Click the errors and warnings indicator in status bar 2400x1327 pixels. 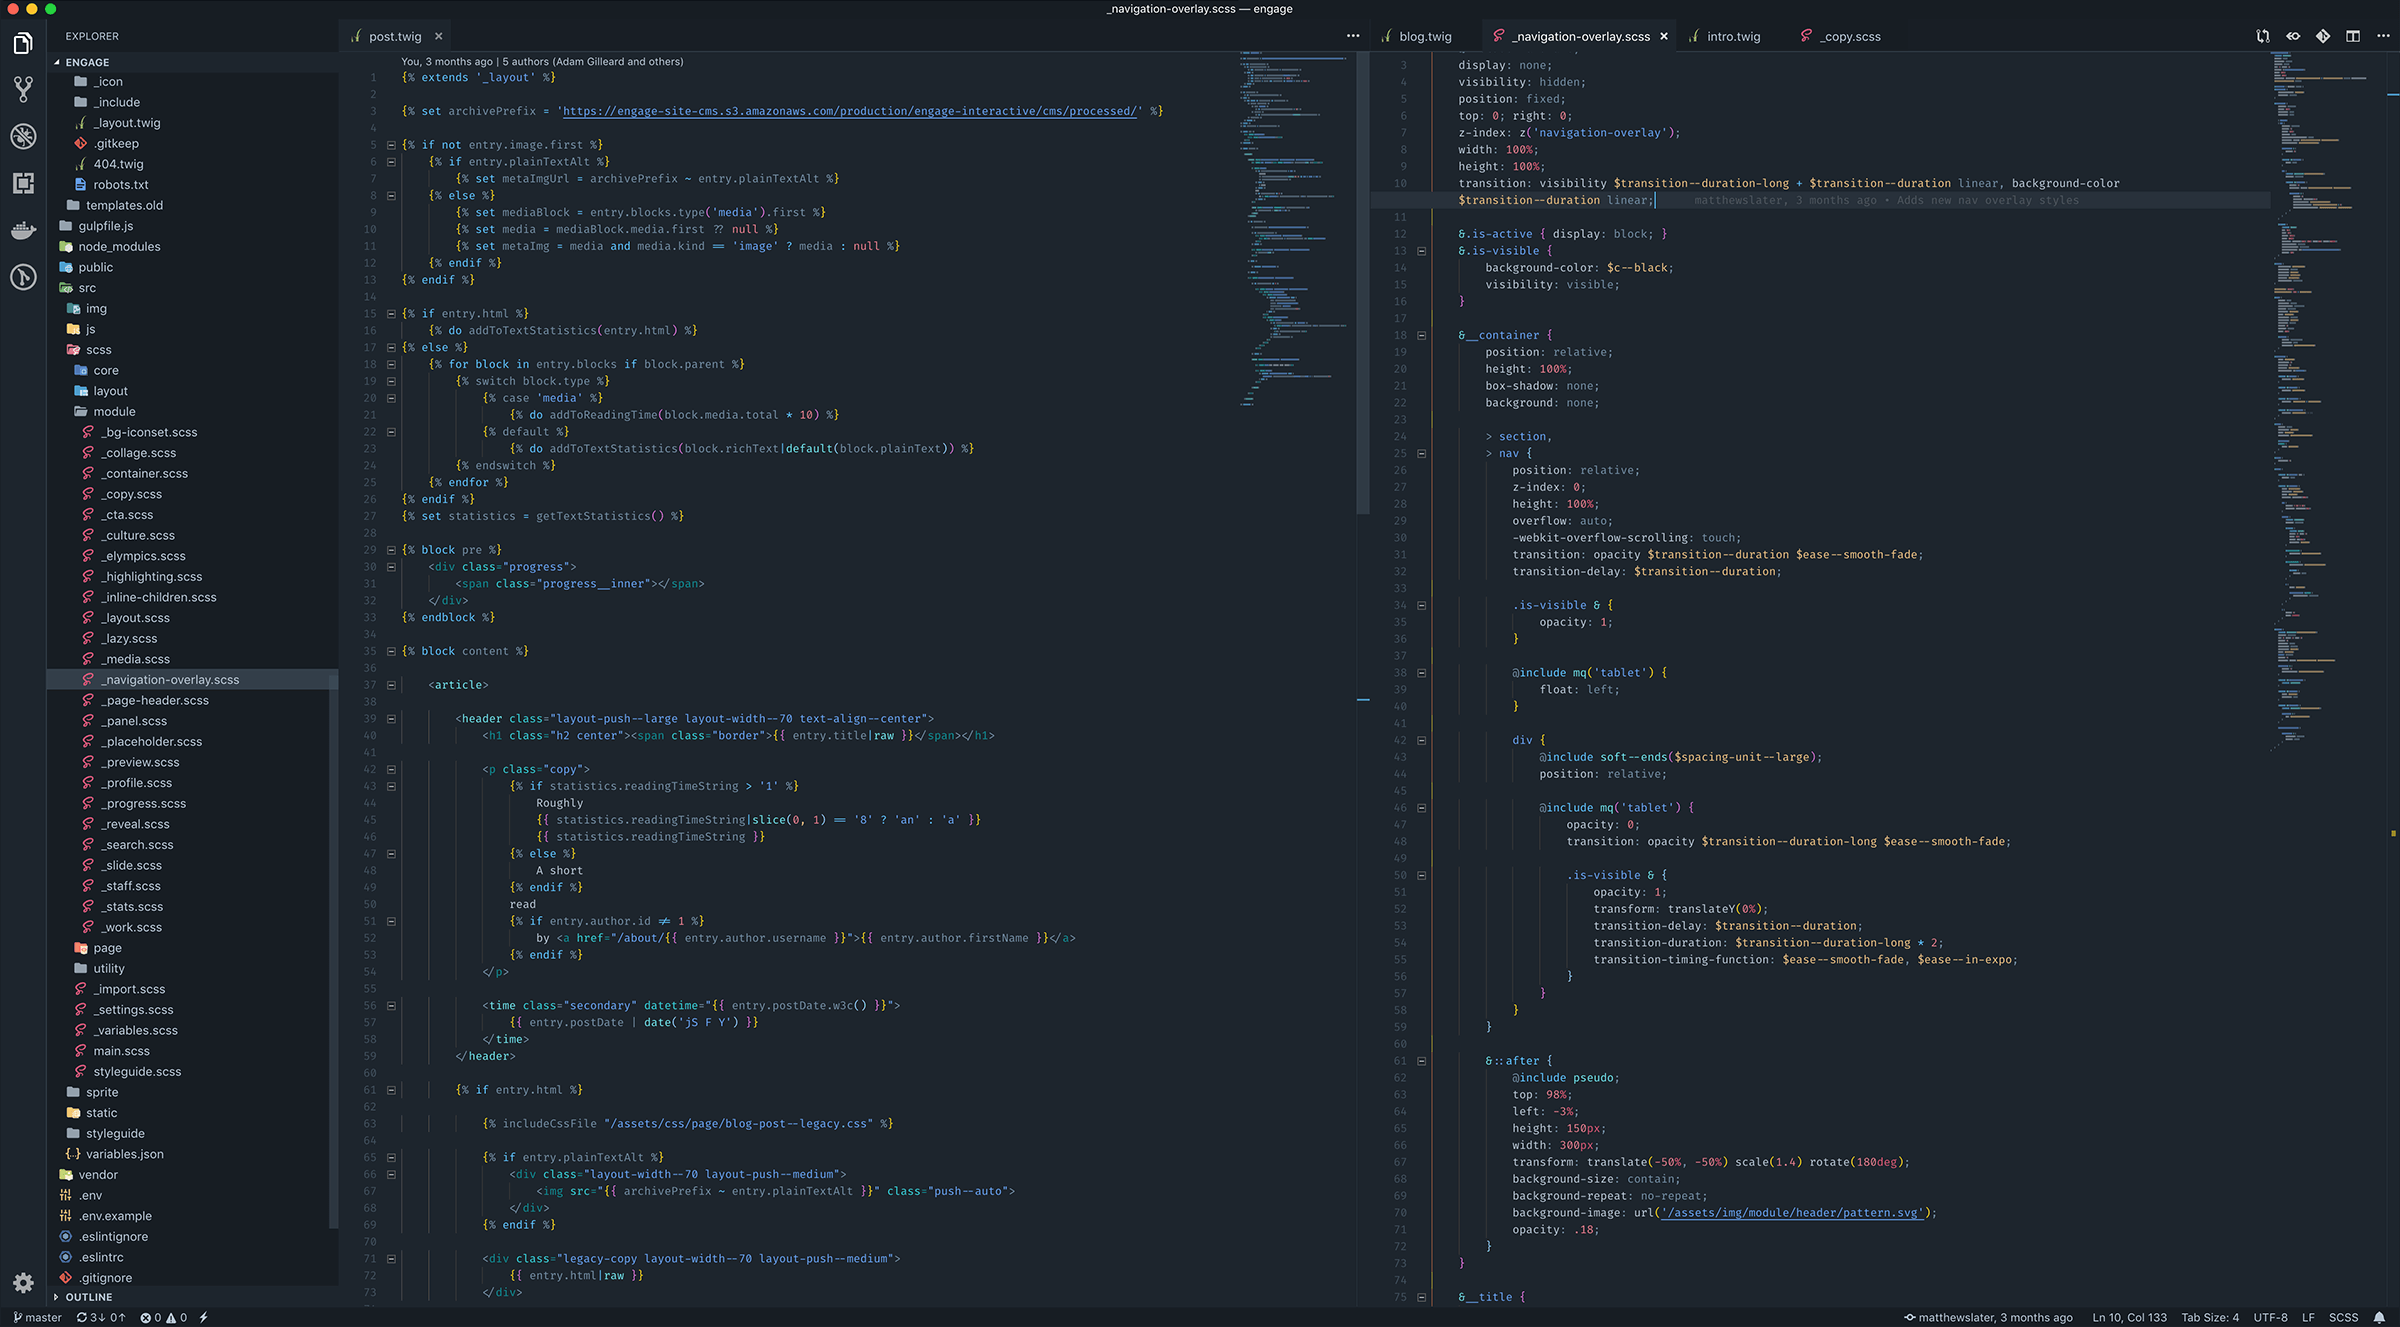[x=166, y=1317]
